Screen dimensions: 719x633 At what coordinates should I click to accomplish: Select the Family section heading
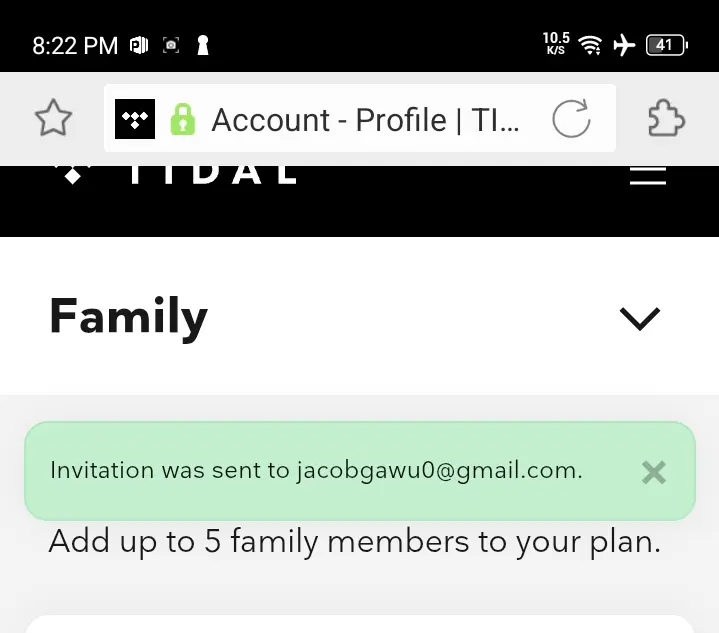coord(128,317)
